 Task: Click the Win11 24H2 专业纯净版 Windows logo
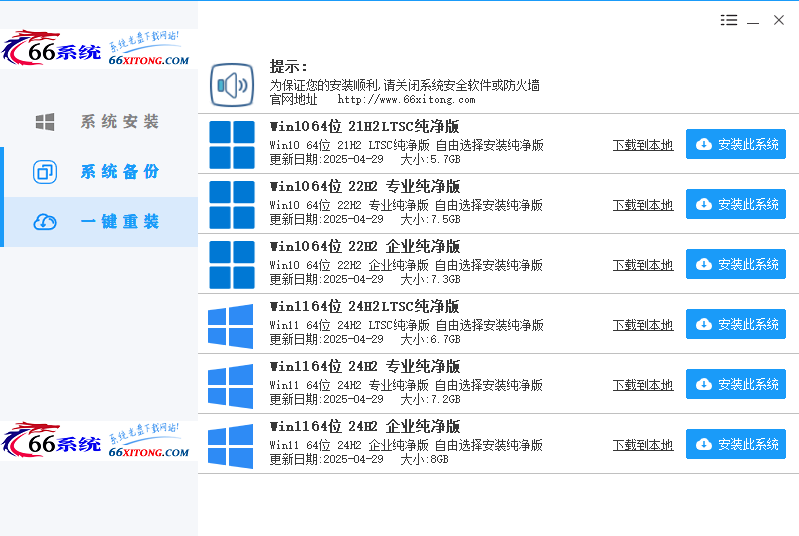click(x=230, y=386)
